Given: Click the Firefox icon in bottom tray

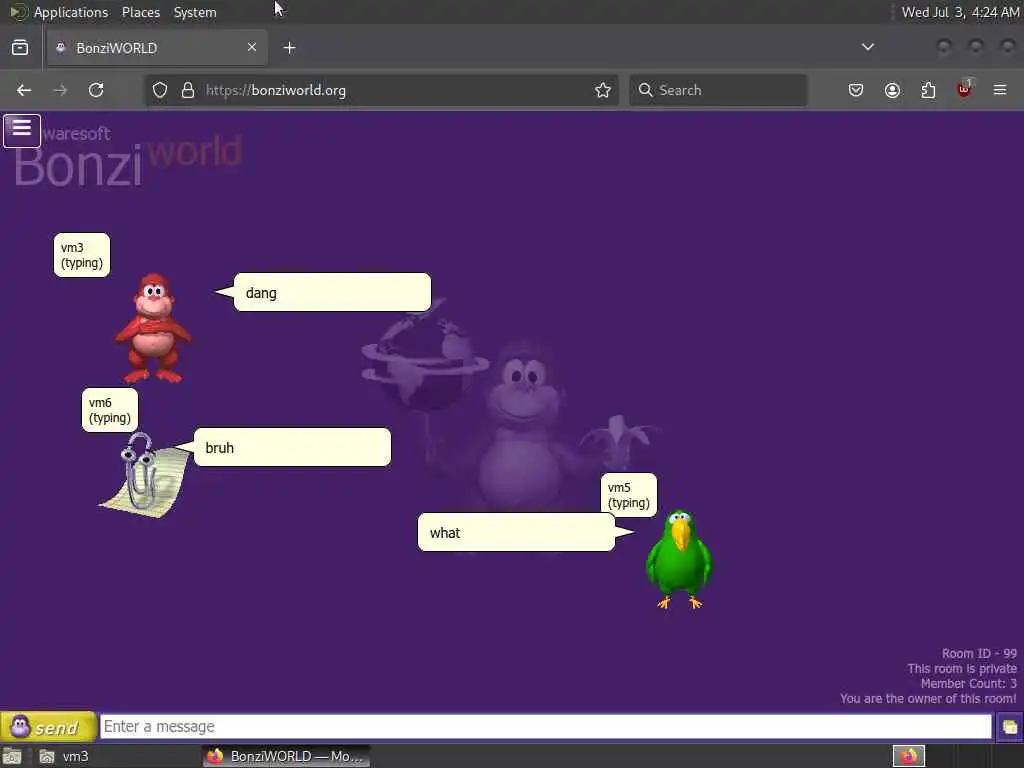Looking at the screenshot, I should click(x=909, y=756).
